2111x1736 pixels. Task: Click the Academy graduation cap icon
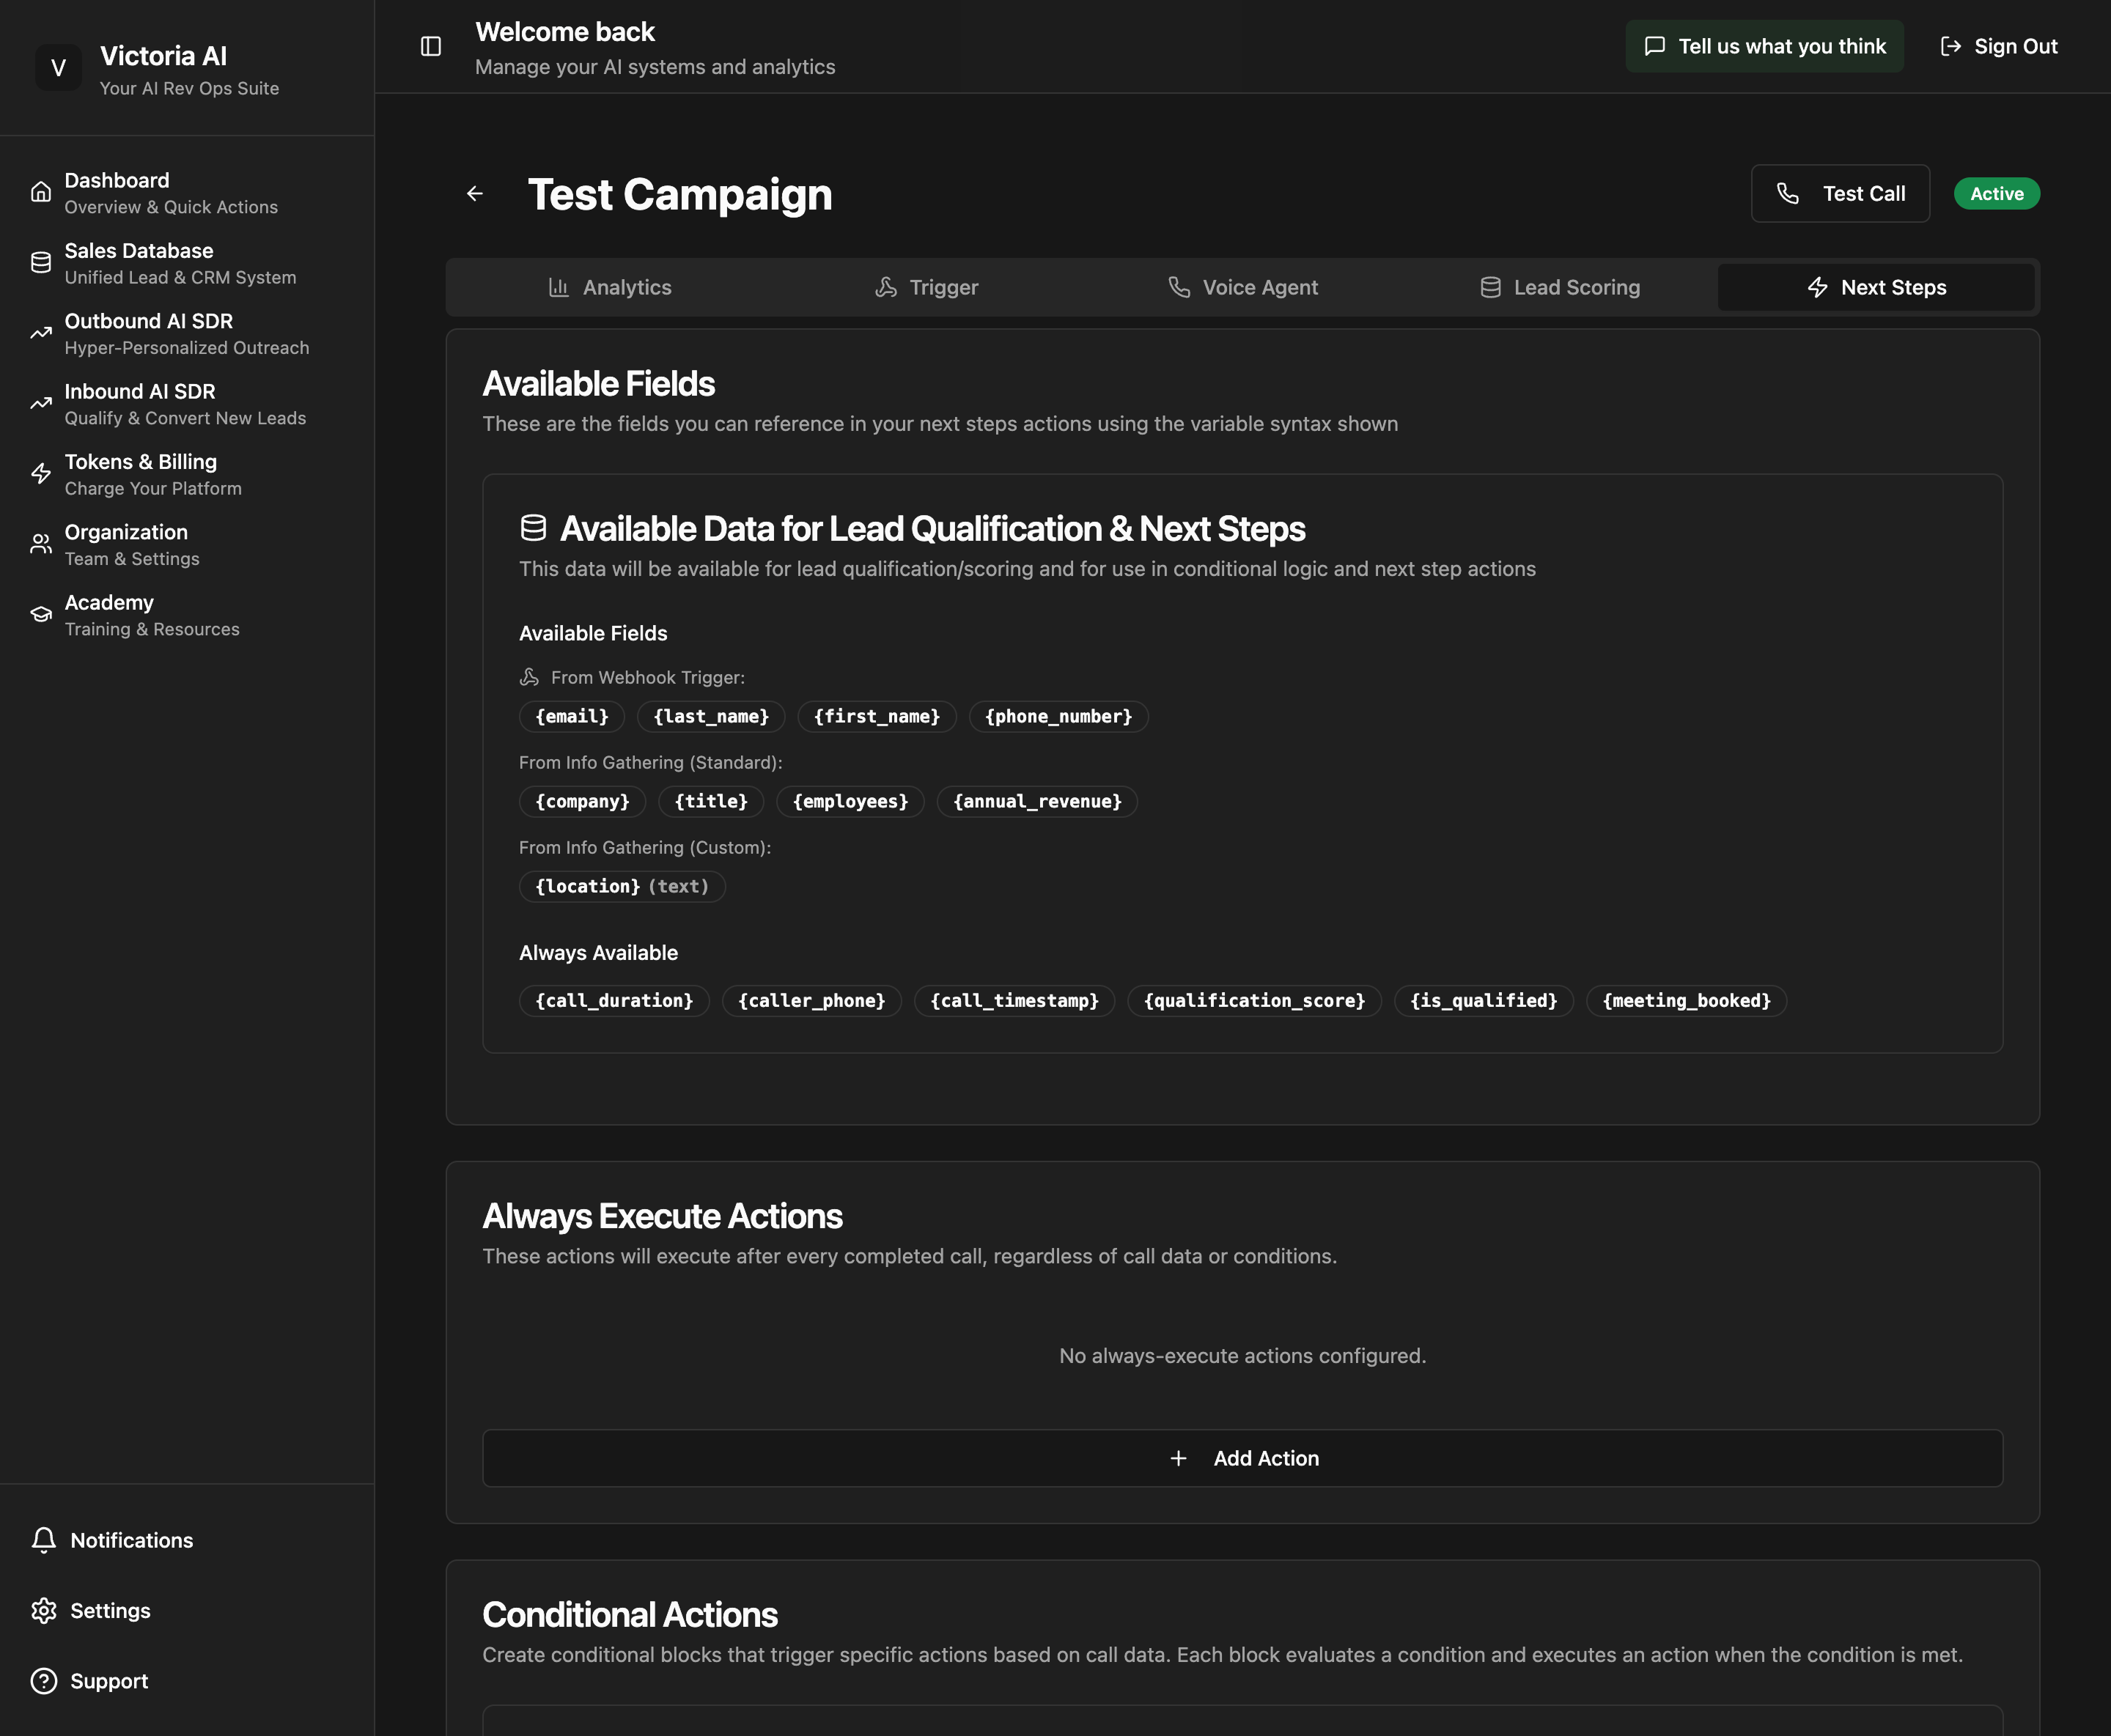[x=41, y=615]
